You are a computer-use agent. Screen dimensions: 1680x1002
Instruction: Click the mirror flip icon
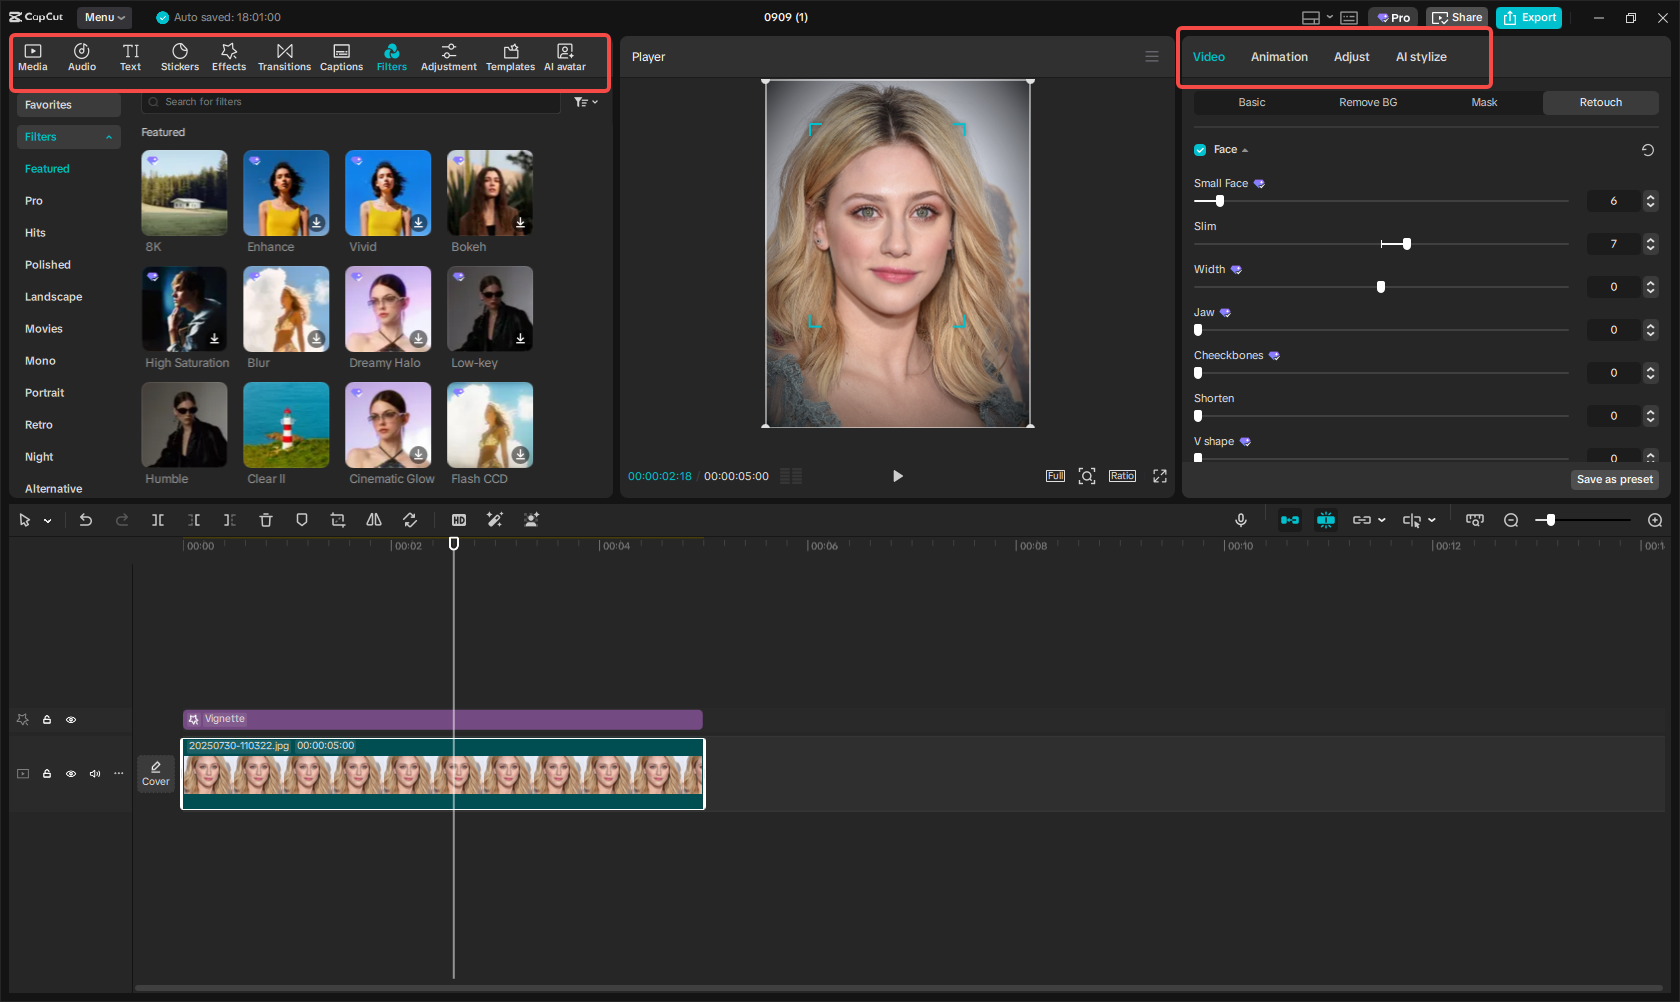coord(374,520)
